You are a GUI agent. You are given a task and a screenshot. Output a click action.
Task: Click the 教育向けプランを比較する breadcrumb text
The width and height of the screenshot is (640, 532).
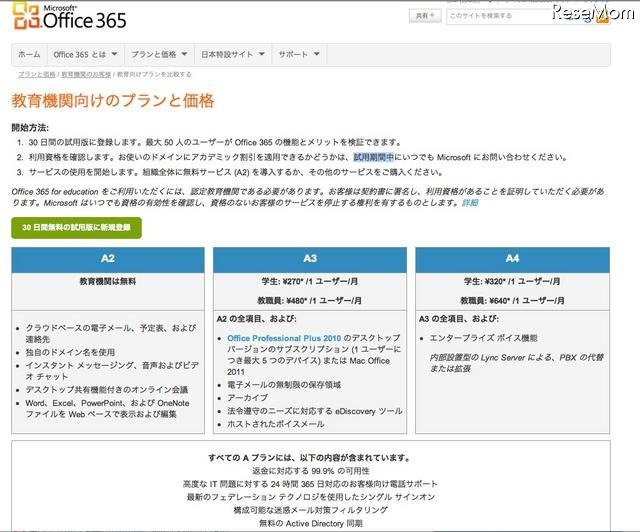tap(154, 74)
